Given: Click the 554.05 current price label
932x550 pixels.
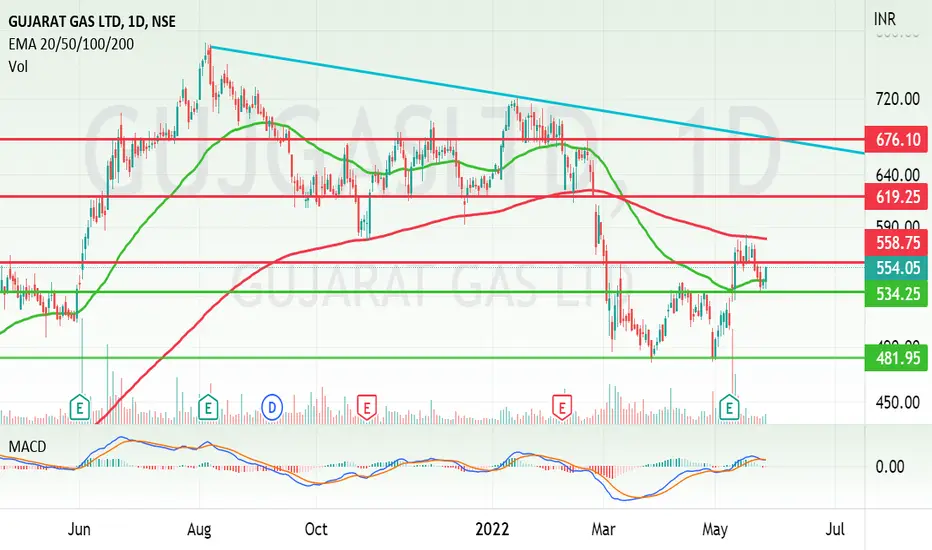Looking at the screenshot, I should coord(896,268).
